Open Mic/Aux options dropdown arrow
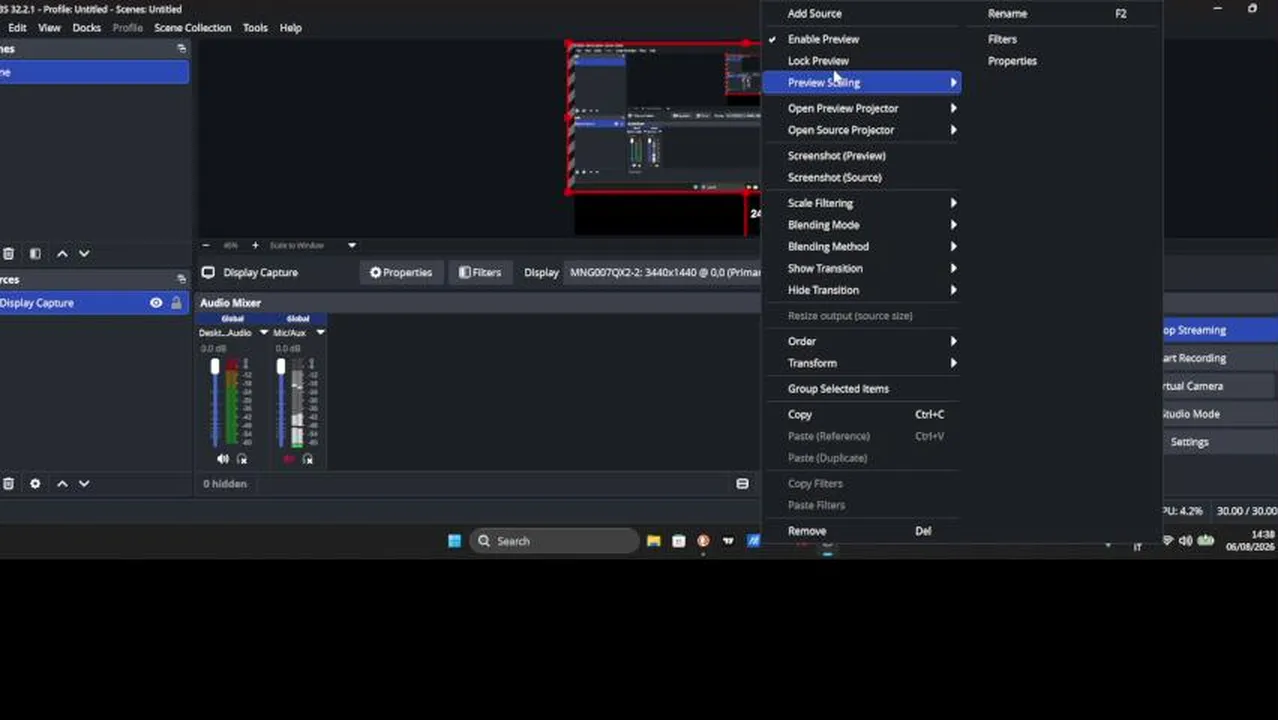This screenshot has height=720, width=1278. (320, 332)
